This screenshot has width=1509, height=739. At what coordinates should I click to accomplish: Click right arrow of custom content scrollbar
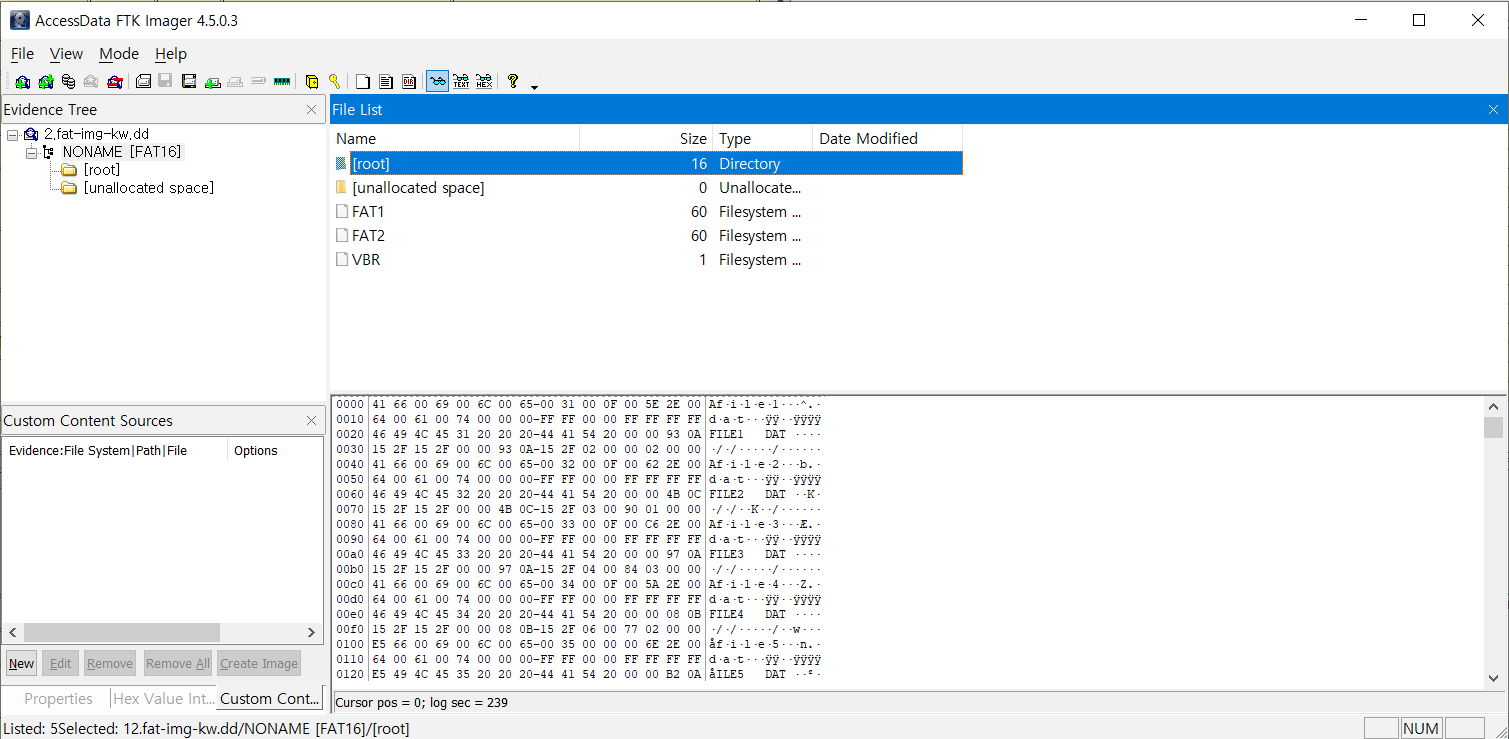click(x=311, y=633)
